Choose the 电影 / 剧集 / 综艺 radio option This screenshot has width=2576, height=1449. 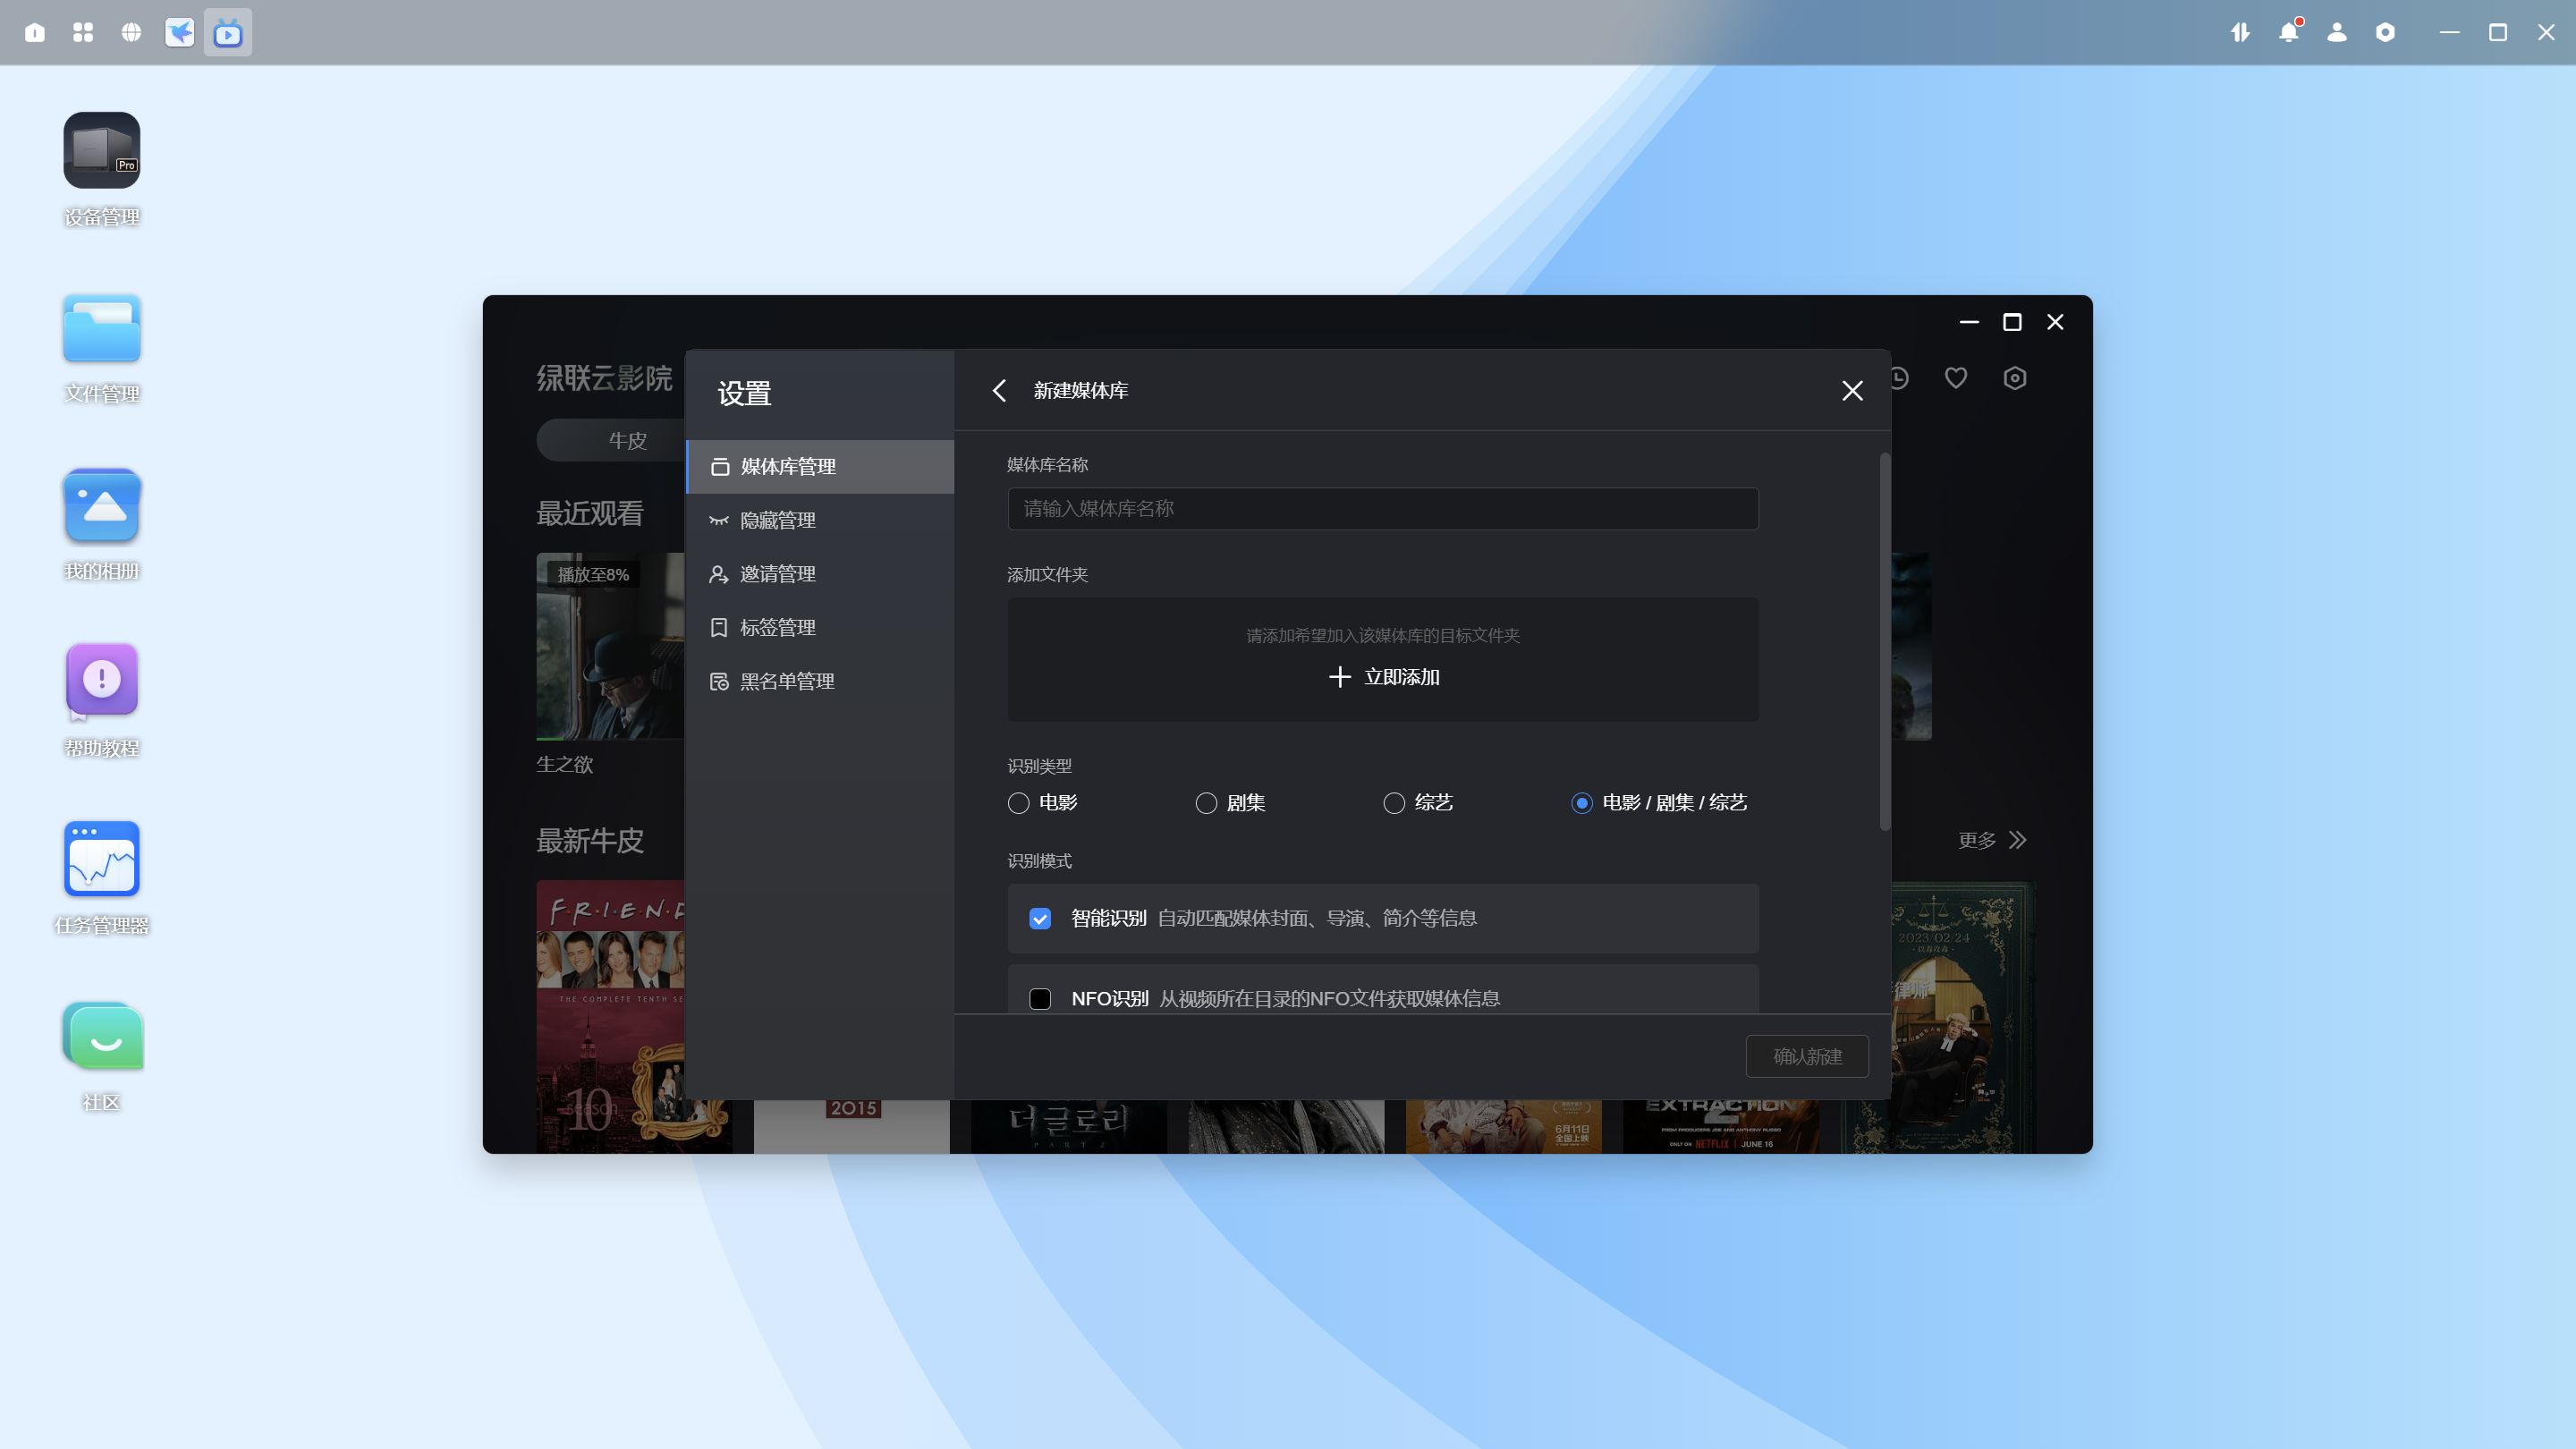pyautogui.click(x=1582, y=803)
